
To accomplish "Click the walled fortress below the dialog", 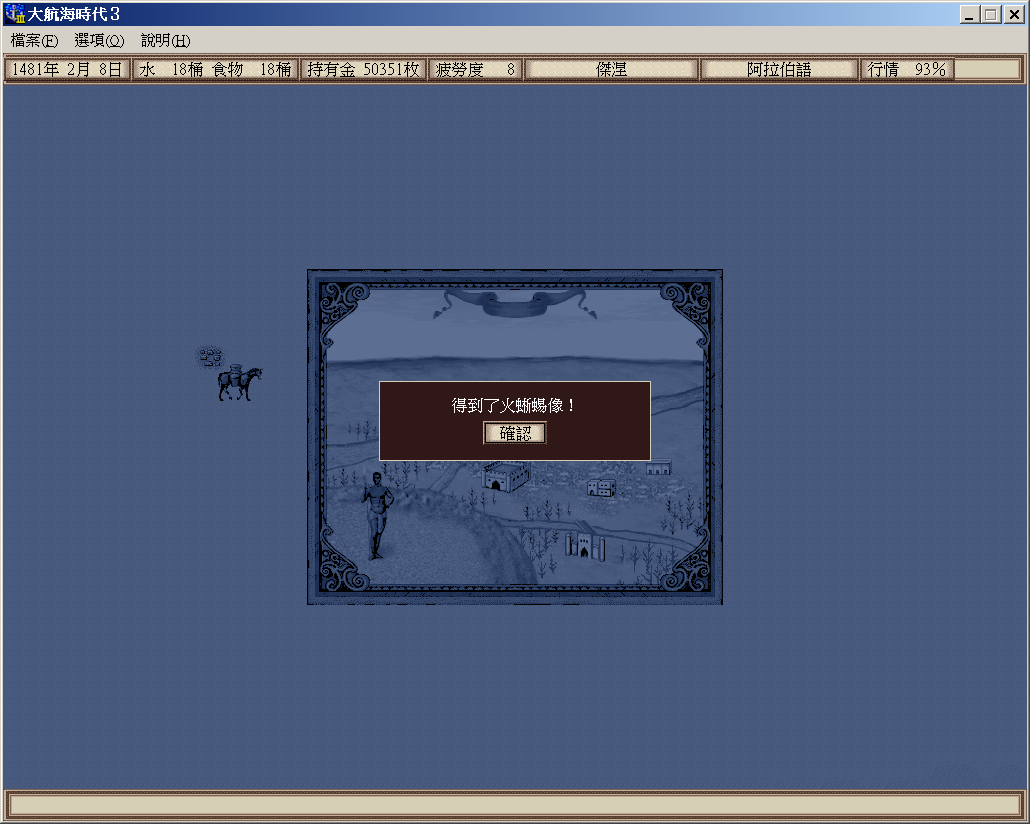I will 507,477.
